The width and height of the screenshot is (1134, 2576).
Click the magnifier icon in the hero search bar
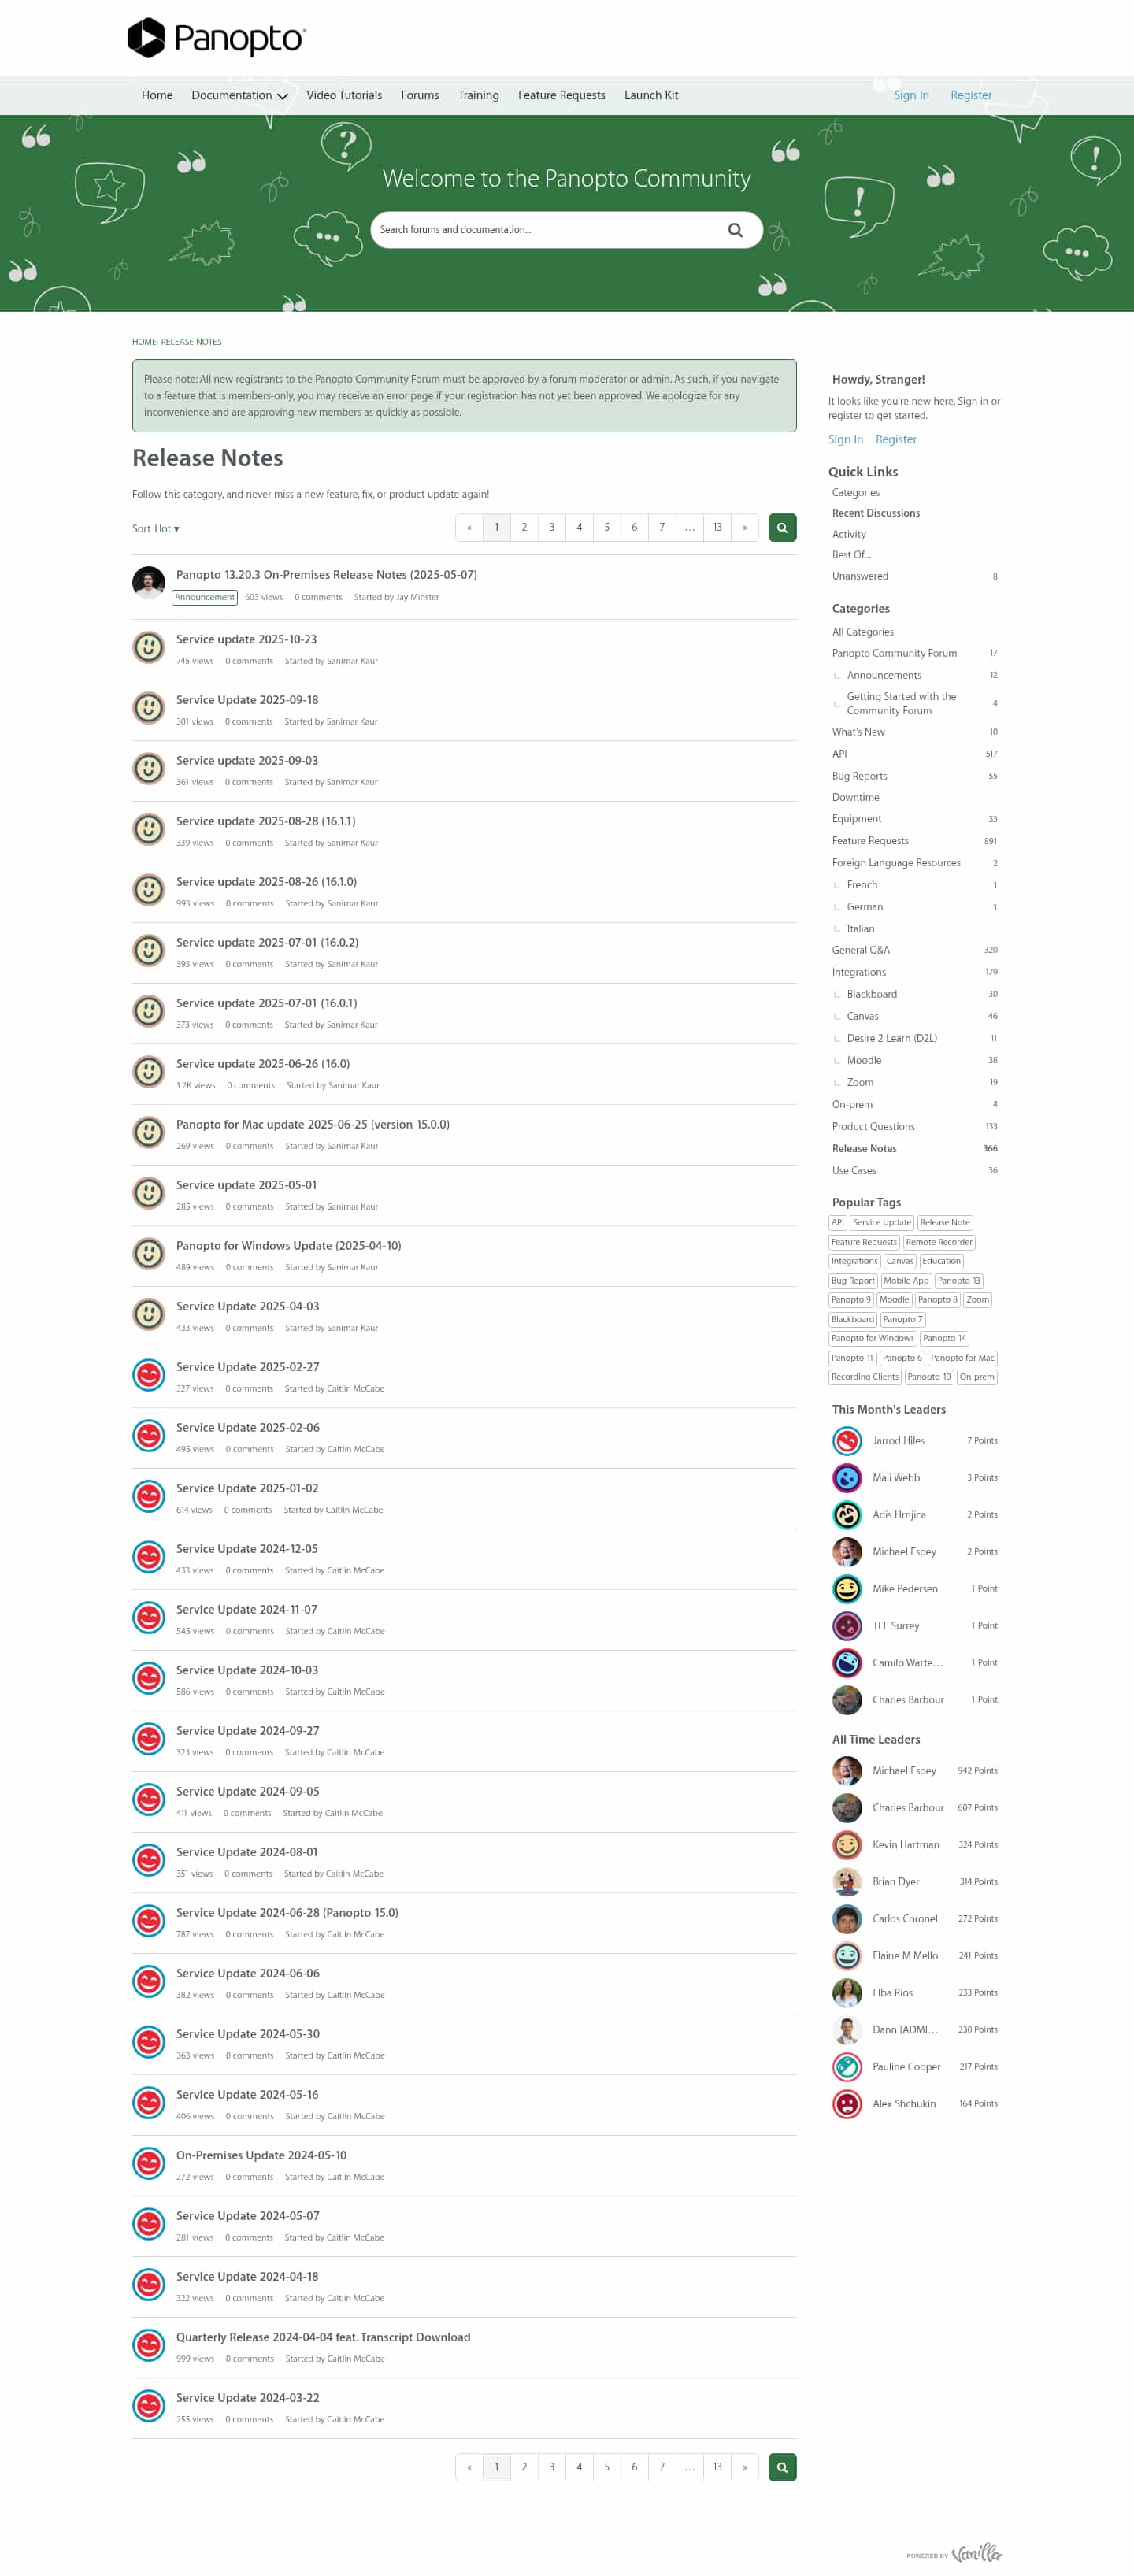pyautogui.click(x=735, y=230)
